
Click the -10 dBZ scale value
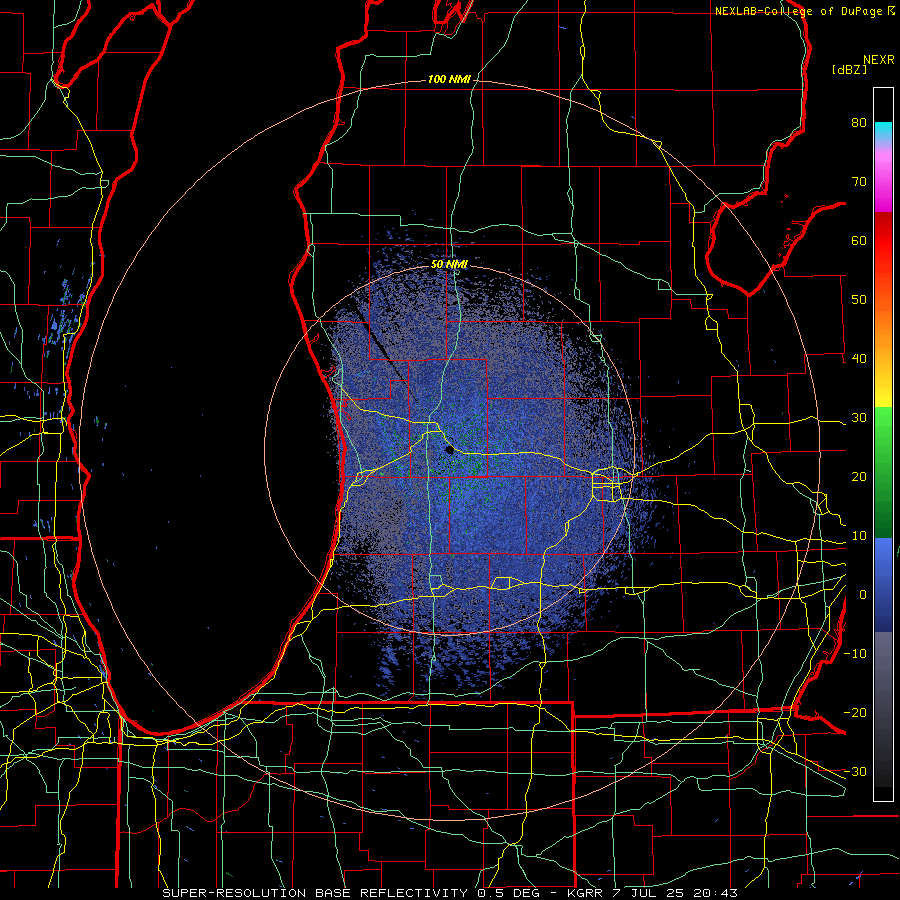click(x=855, y=654)
